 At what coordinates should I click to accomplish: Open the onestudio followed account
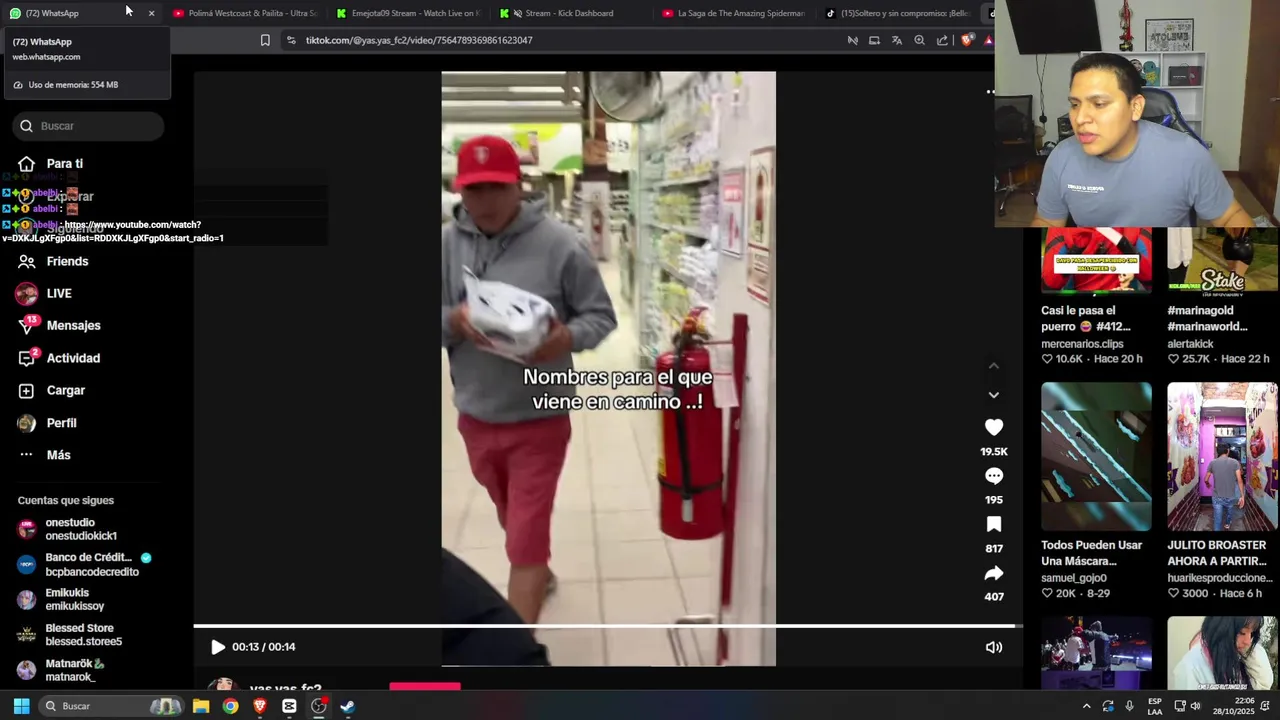[x=68, y=529]
